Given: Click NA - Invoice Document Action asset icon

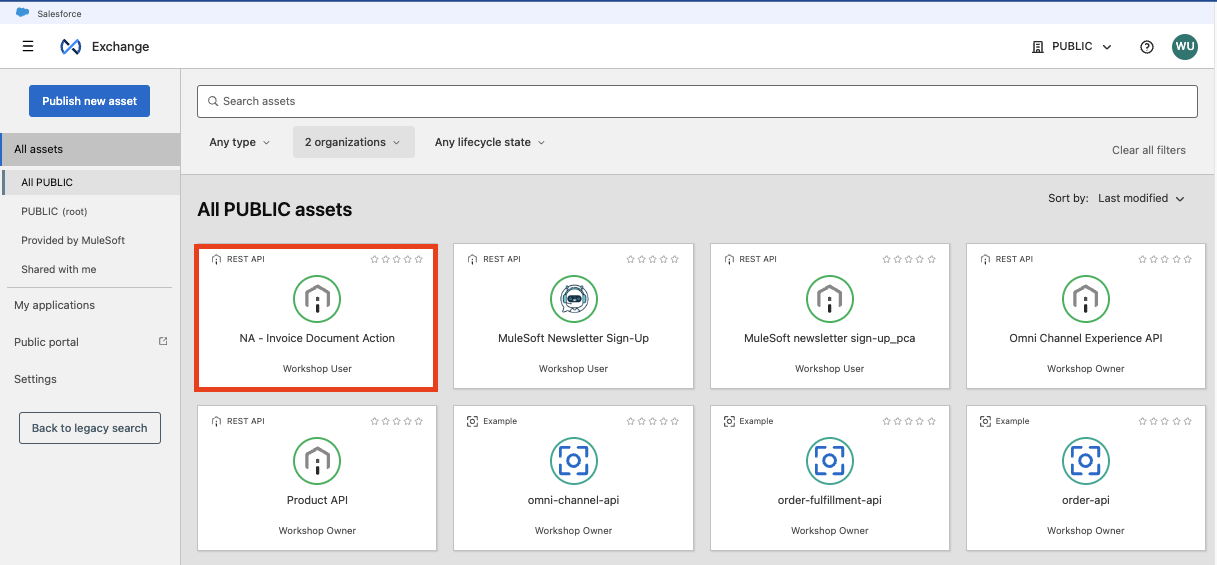Looking at the screenshot, I should click(x=317, y=298).
